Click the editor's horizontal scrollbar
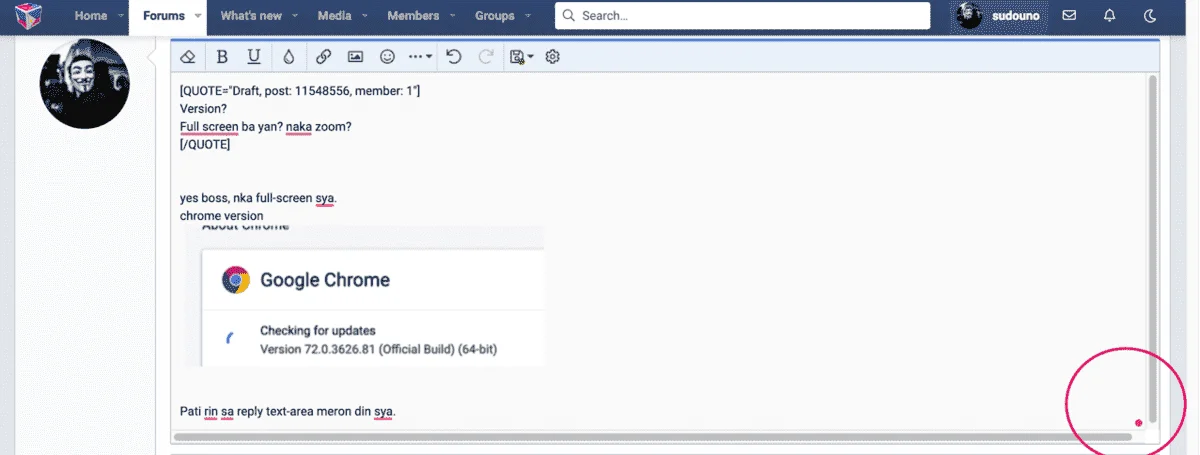Image resolution: width=1200 pixels, height=455 pixels. (x=653, y=437)
